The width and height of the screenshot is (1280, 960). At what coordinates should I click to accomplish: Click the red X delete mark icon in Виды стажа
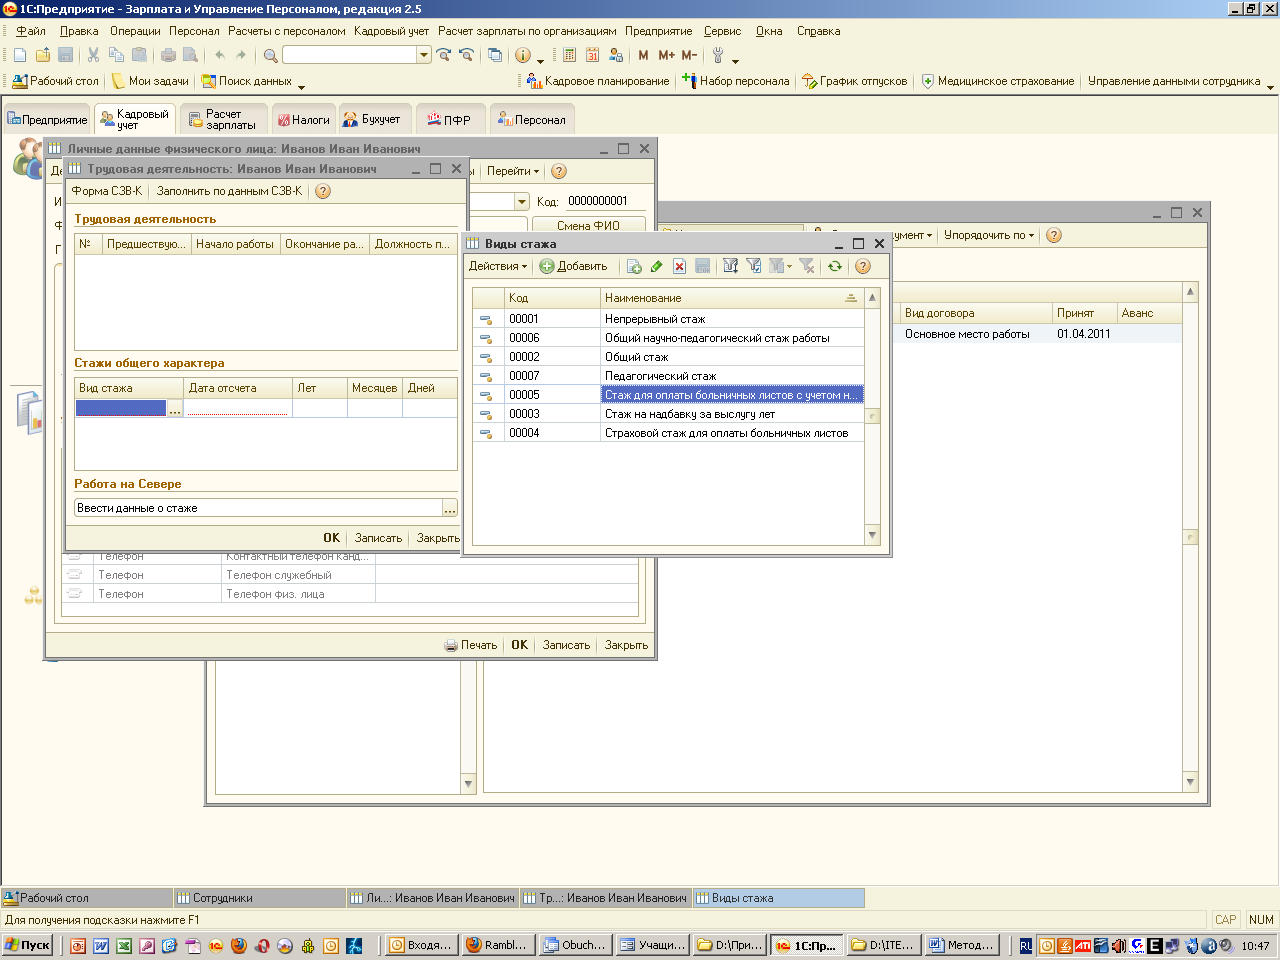coord(679,266)
